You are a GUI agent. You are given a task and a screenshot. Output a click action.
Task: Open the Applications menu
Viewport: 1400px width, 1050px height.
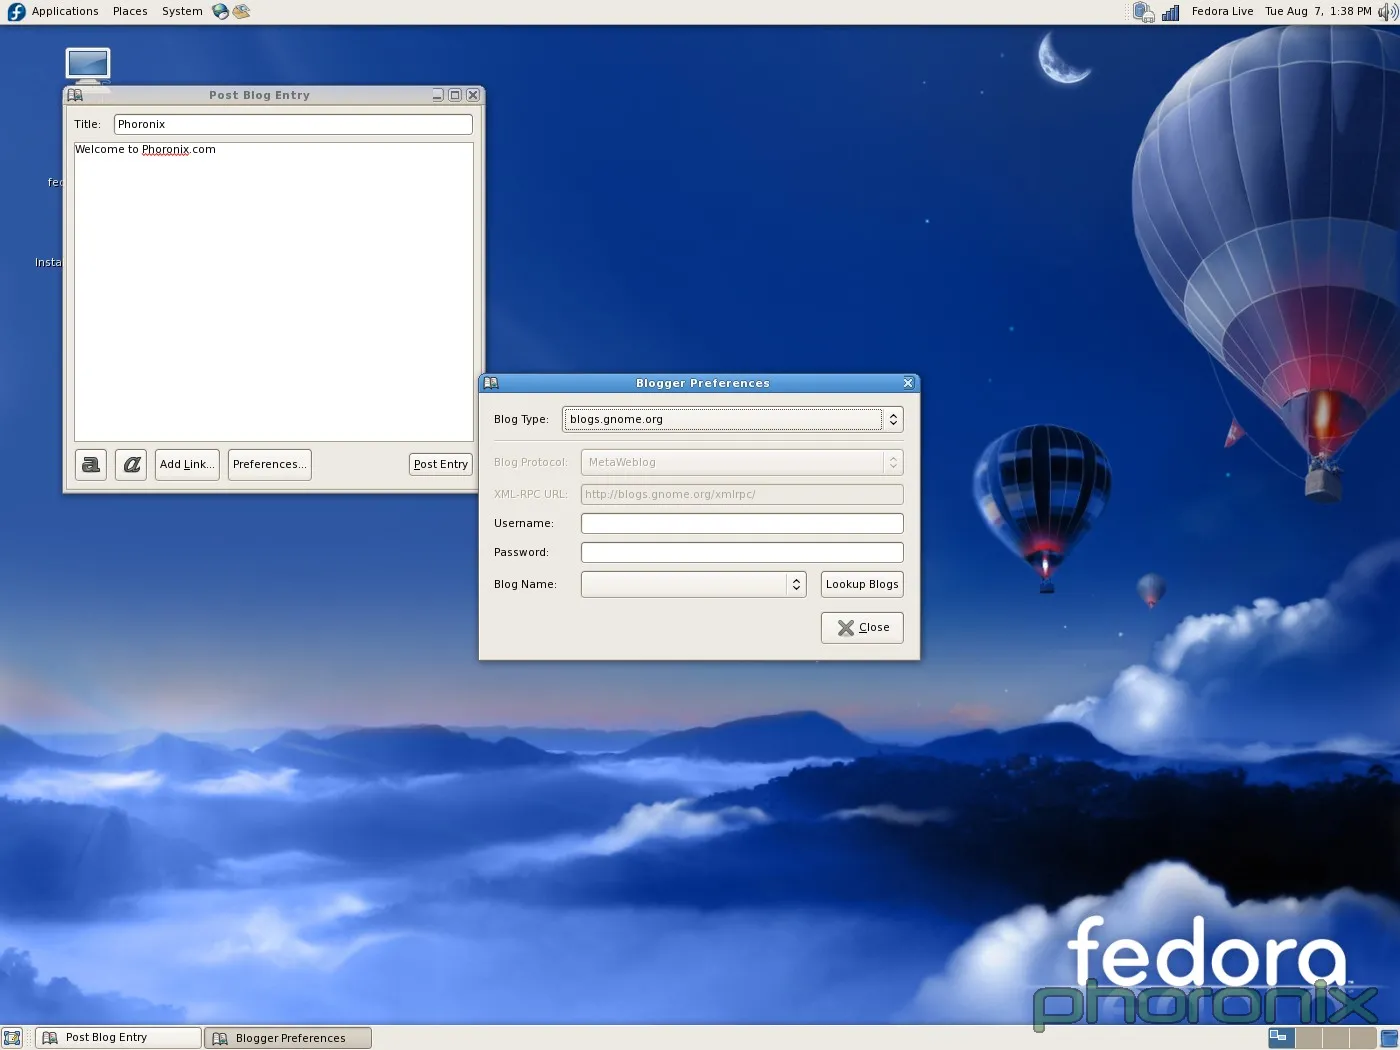(65, 11)
